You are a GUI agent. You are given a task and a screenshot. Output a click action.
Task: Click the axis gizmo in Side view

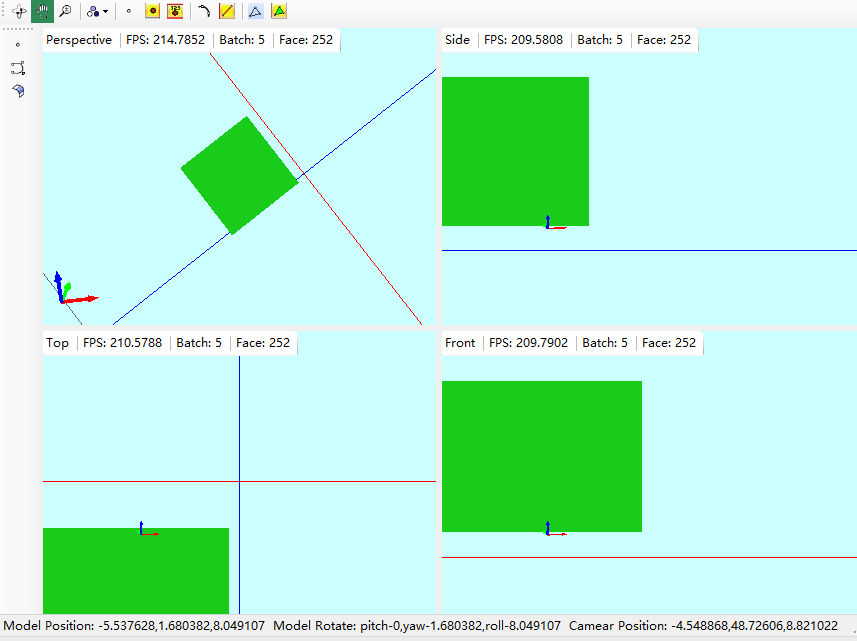[x=555, y=222]
